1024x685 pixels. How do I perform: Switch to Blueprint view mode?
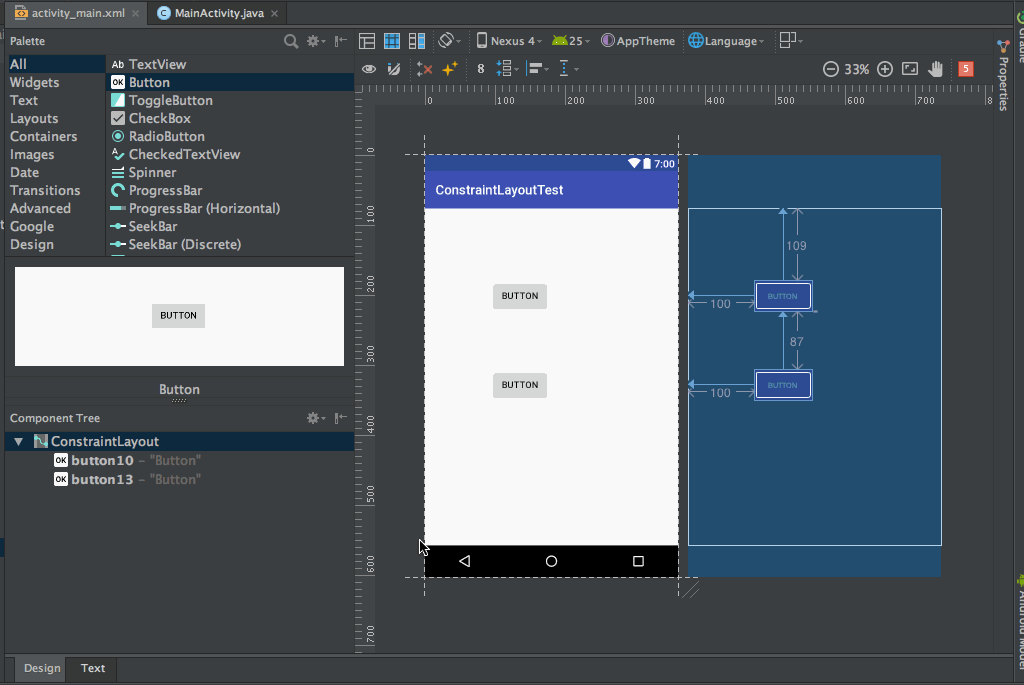(392, 41)
